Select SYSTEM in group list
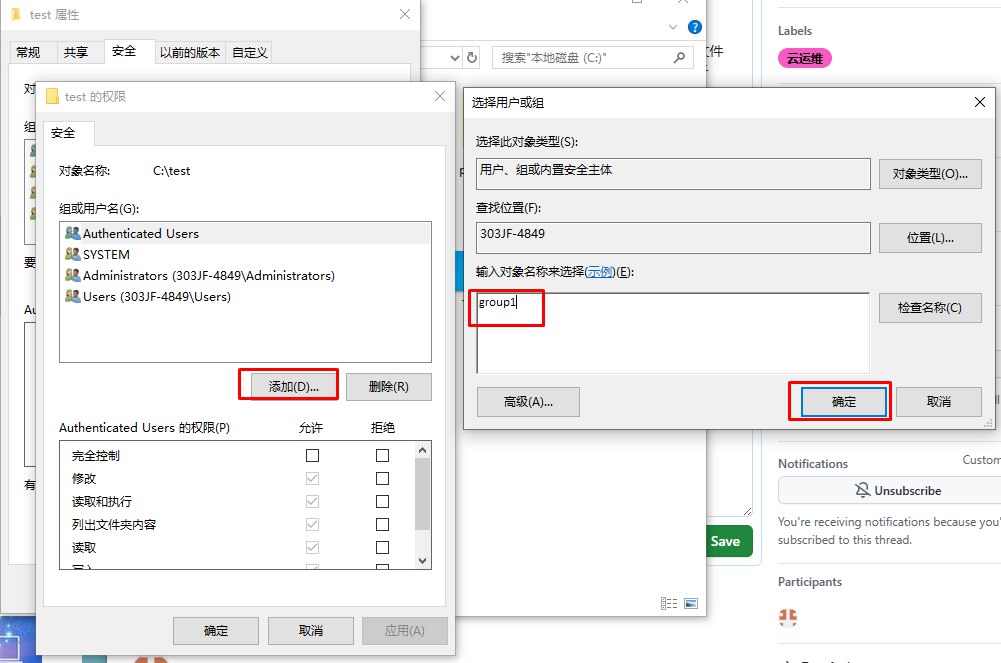 point(245,255)
